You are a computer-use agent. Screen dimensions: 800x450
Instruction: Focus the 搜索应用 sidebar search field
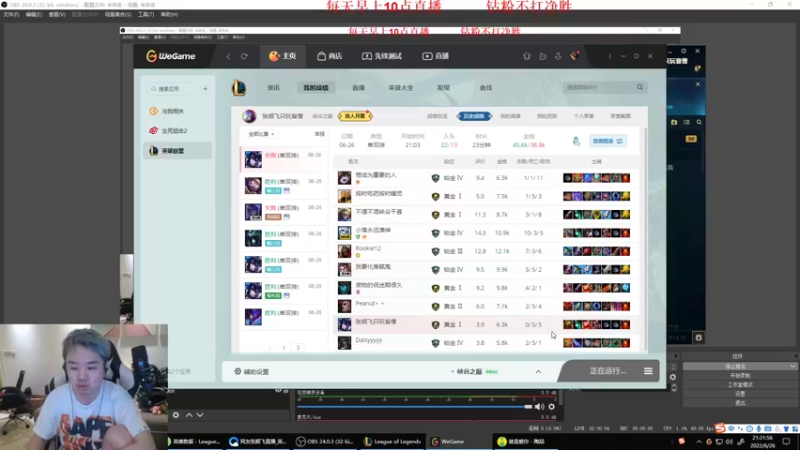[172, 89]
